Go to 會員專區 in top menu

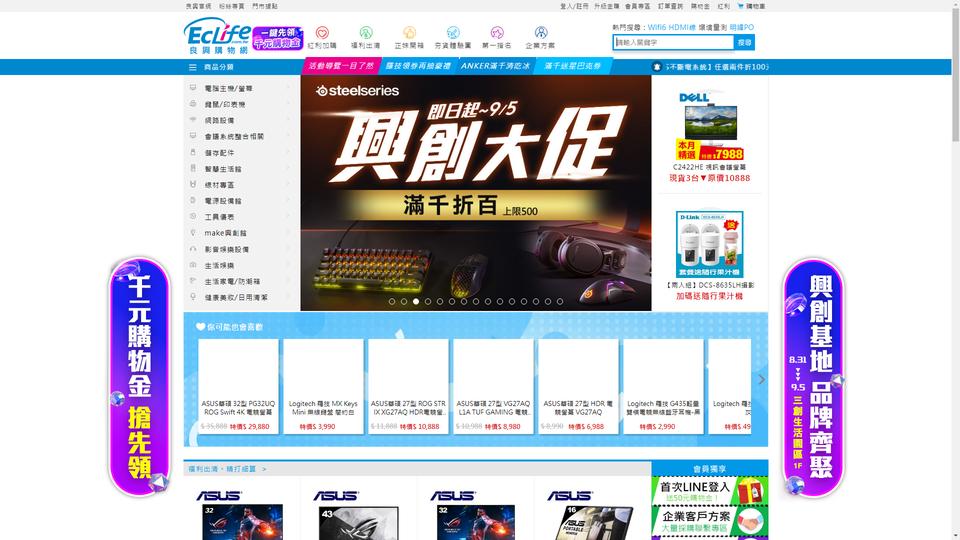tap(637, 6)
